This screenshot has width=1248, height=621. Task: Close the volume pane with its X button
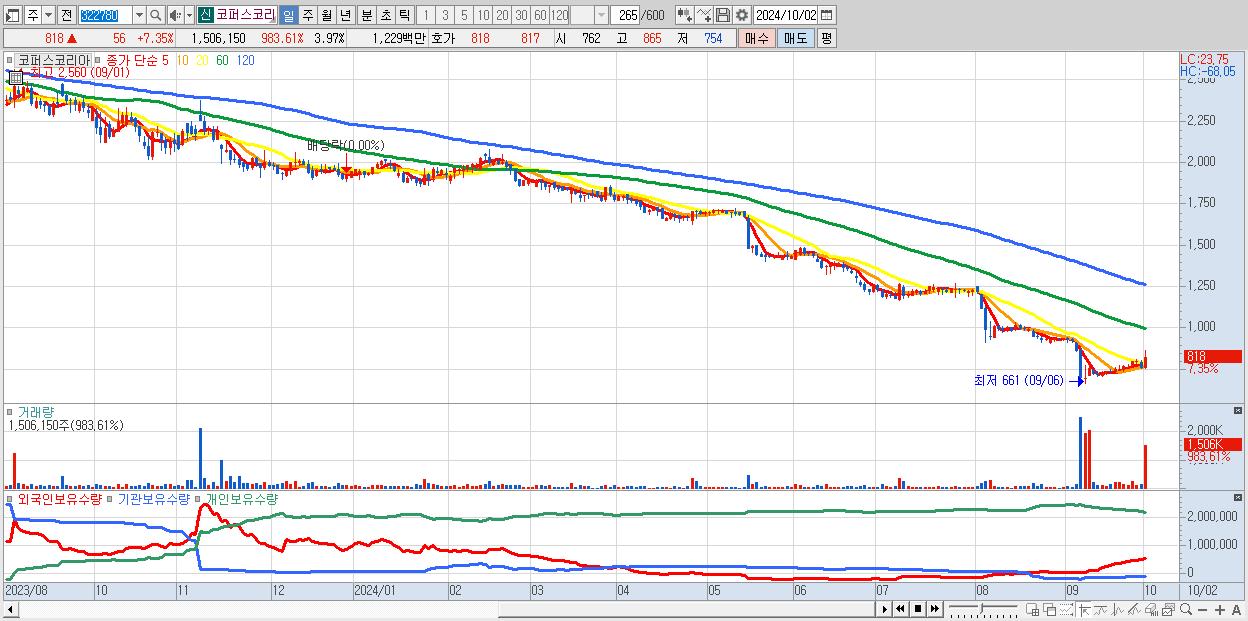[x=1240, y=411]
